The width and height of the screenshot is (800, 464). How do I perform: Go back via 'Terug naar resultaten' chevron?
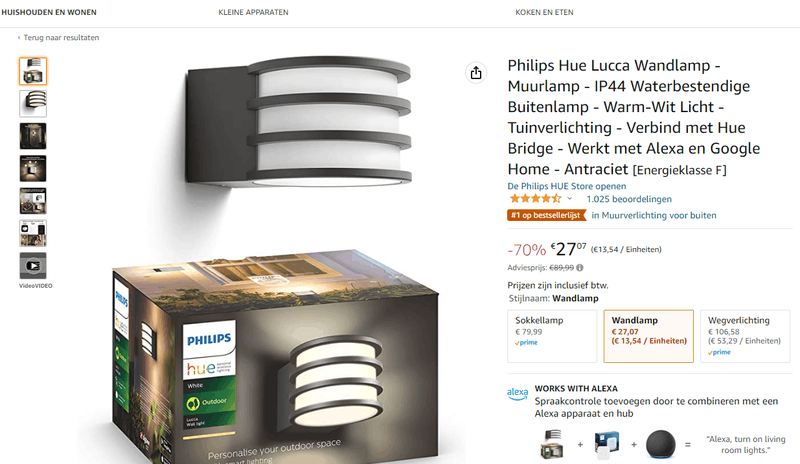[x=19, y=37]
